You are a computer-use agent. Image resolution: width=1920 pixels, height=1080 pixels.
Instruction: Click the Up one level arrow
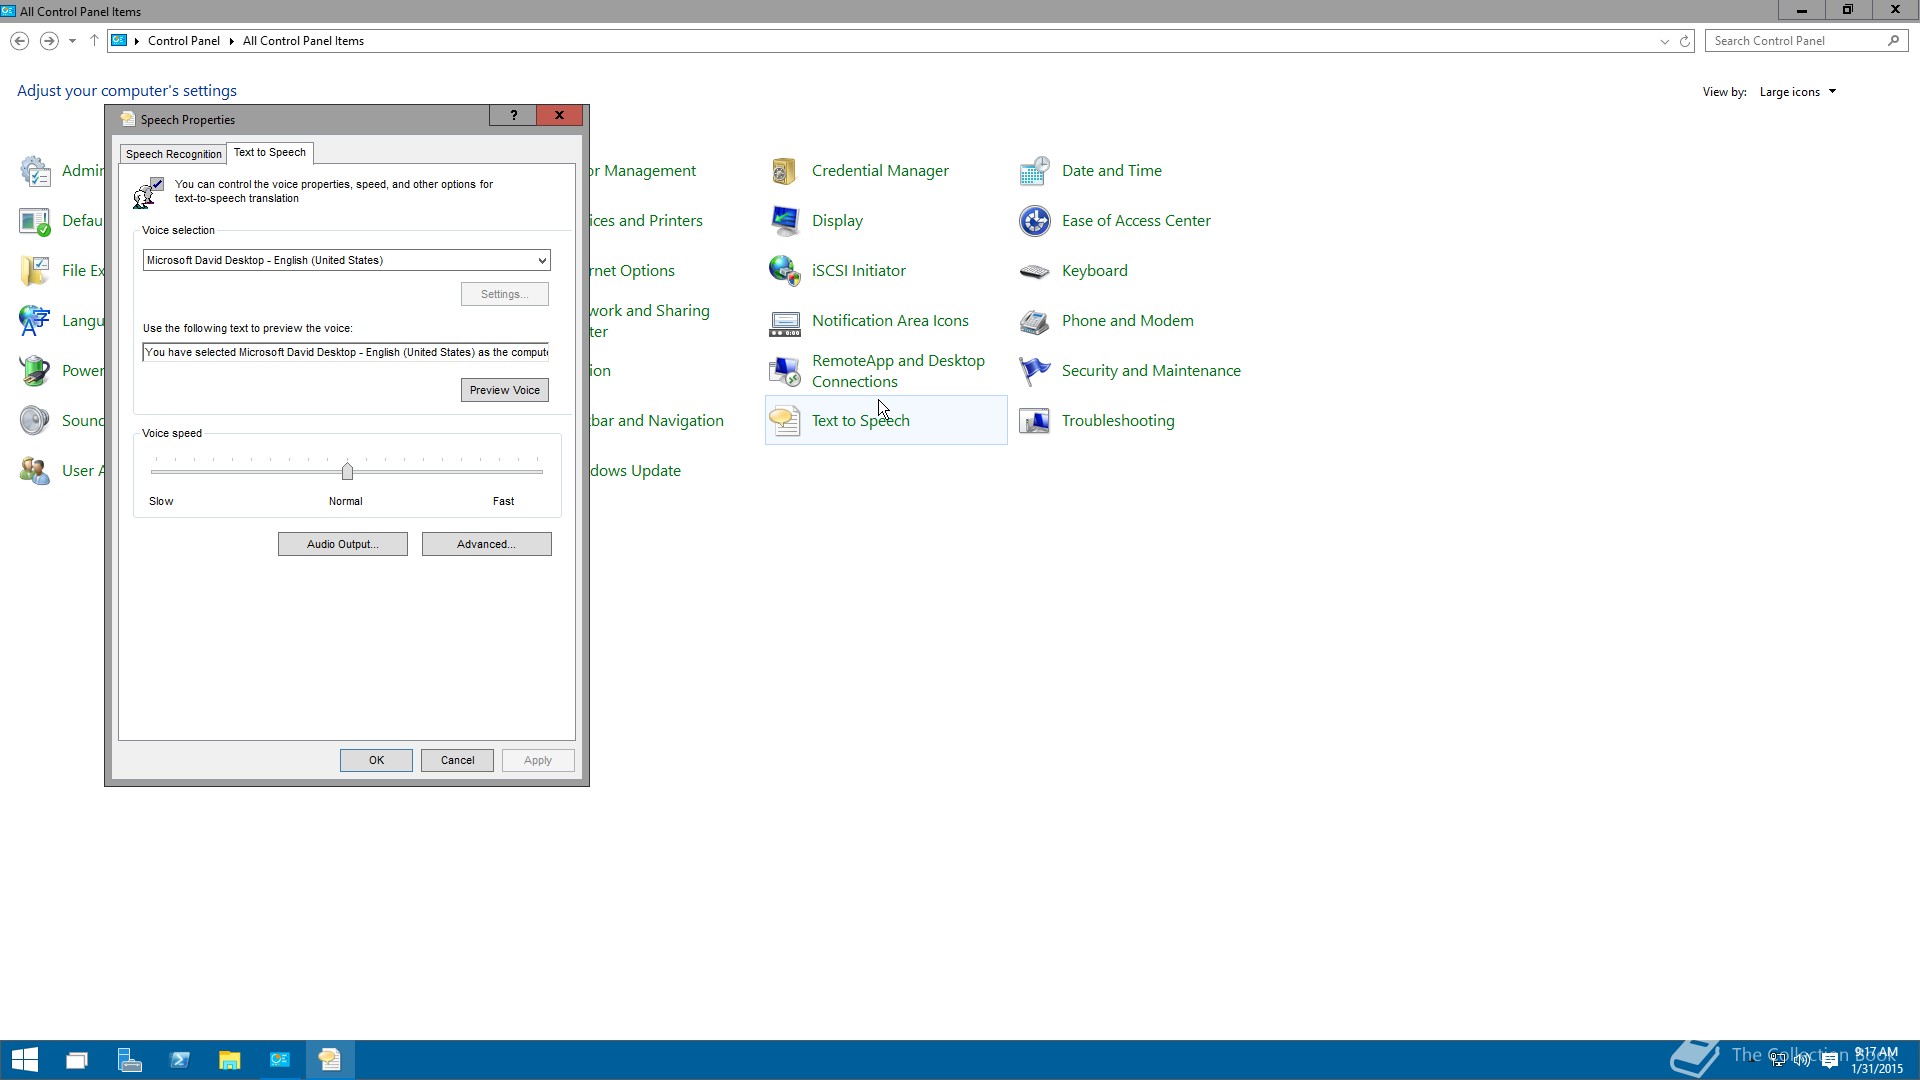[x=94, y=41]
